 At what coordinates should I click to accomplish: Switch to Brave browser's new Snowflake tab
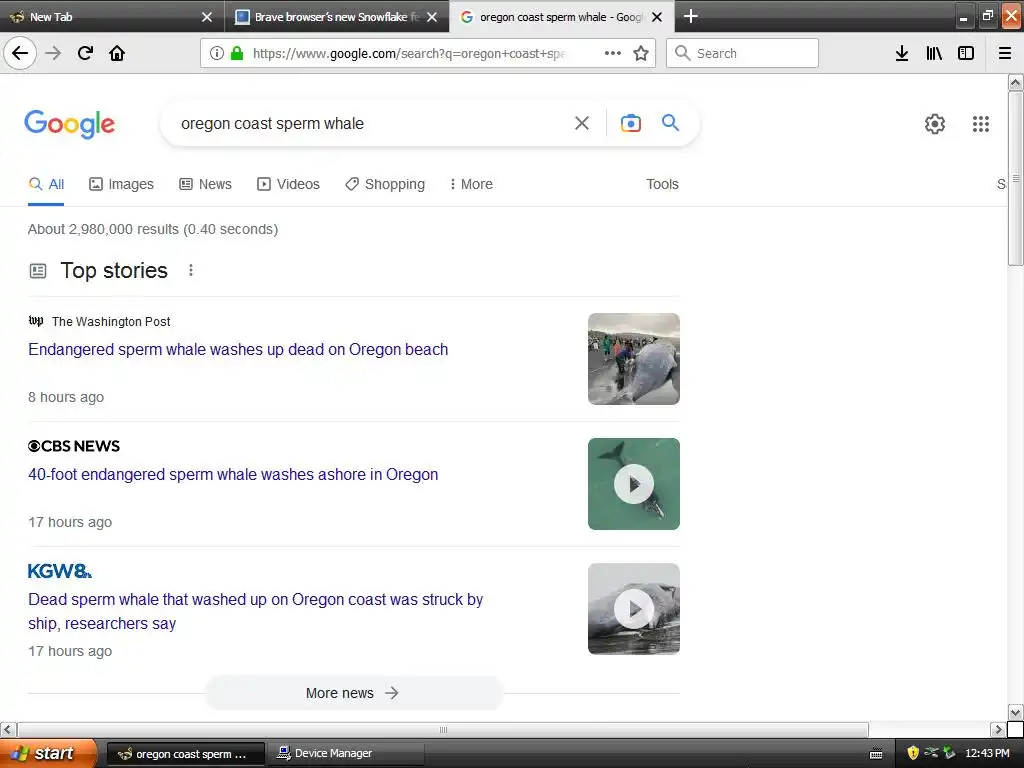click(x=337, y=17)
